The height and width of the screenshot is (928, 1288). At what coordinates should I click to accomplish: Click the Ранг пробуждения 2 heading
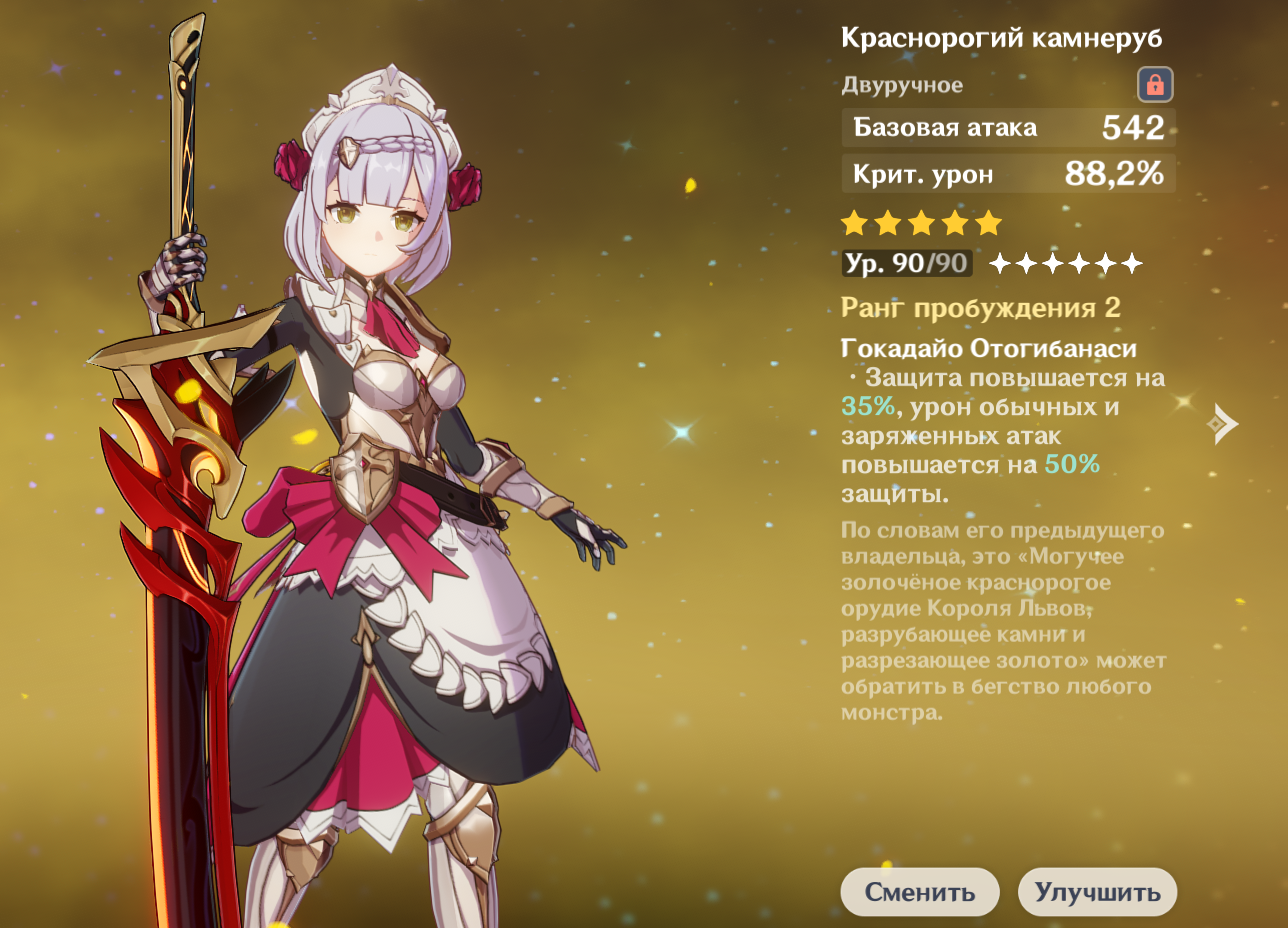coord(981,308)
